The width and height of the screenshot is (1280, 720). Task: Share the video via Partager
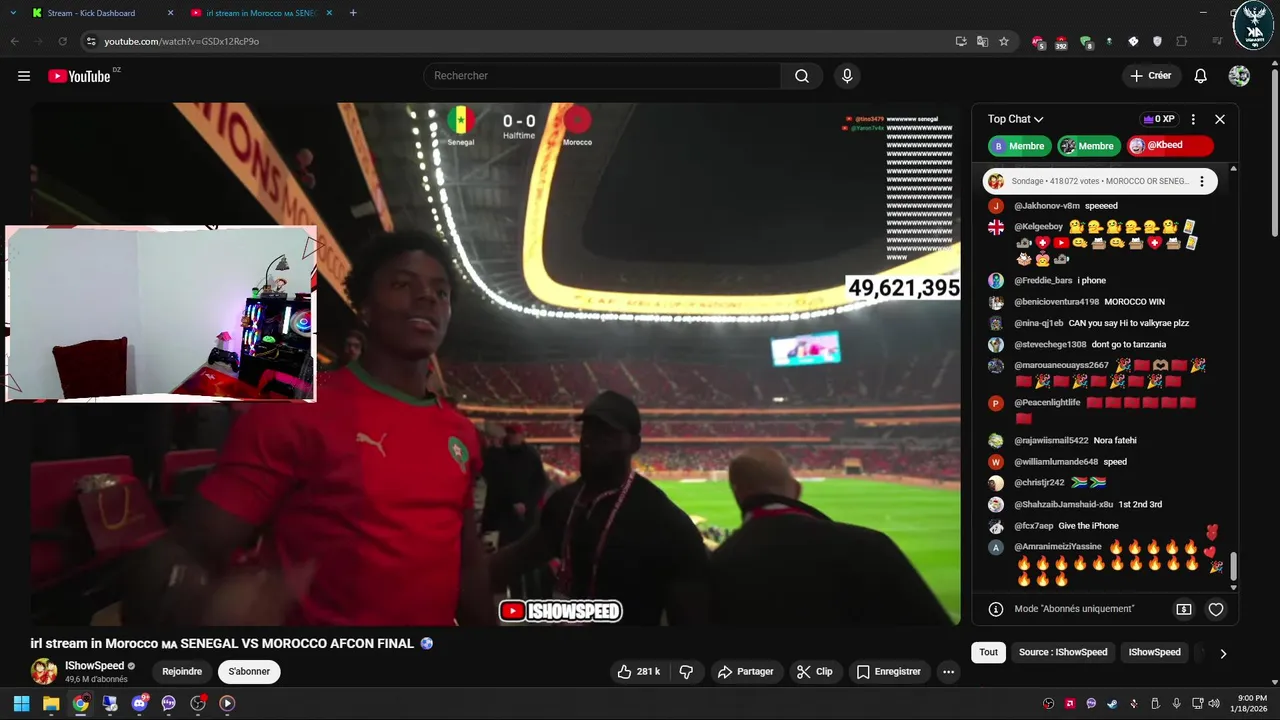(x=746, y=672)
